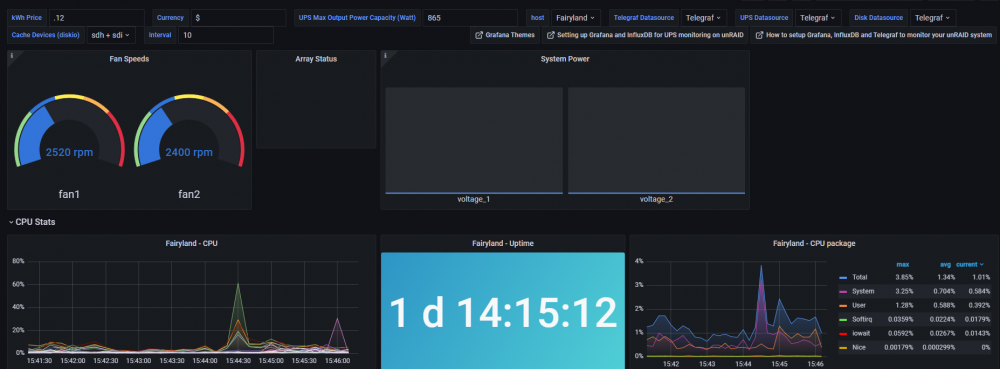Viewport: 1000px width, 369px height.
Task: Open the Telegraf Datasource dropdown
Action: click(703, 18)
